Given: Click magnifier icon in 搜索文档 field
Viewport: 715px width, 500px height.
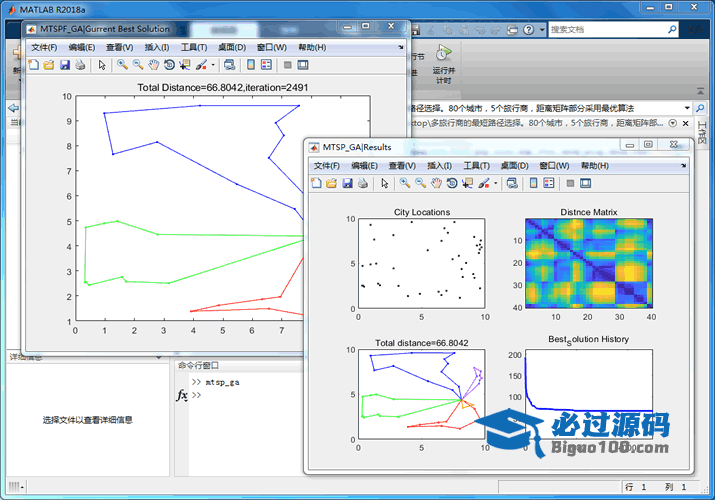Looking at the screenshot, I should pyautogui.click(x=672, y=30).
